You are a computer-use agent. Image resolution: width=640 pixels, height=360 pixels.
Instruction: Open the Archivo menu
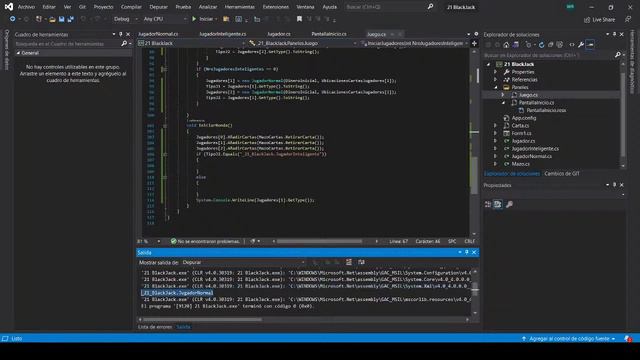pyautogui.click(x=26, y=7)
